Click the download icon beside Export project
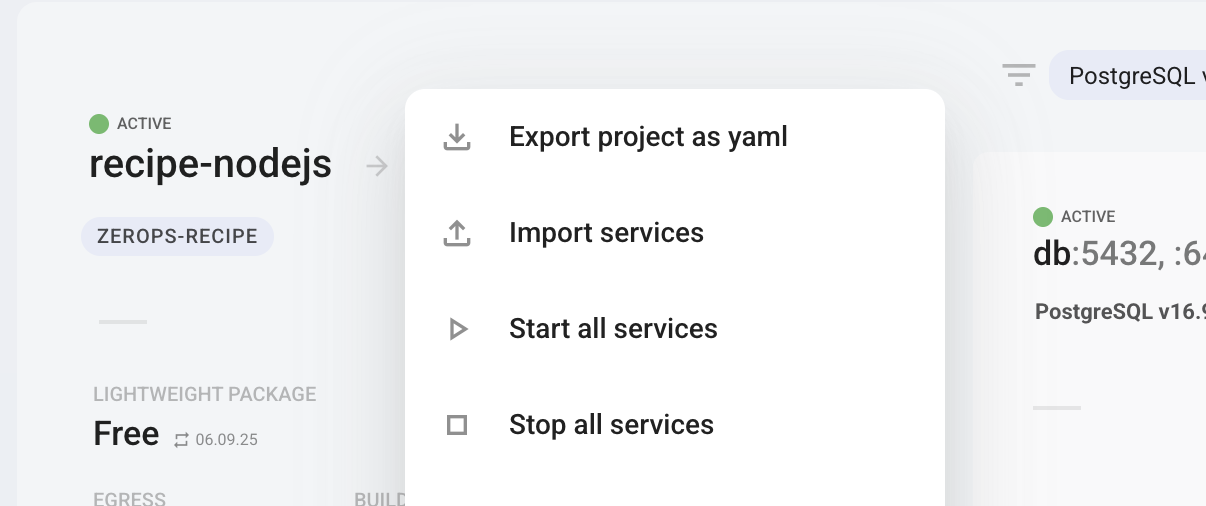Viewport: 1206px width, 506px height. pos(457,137)
